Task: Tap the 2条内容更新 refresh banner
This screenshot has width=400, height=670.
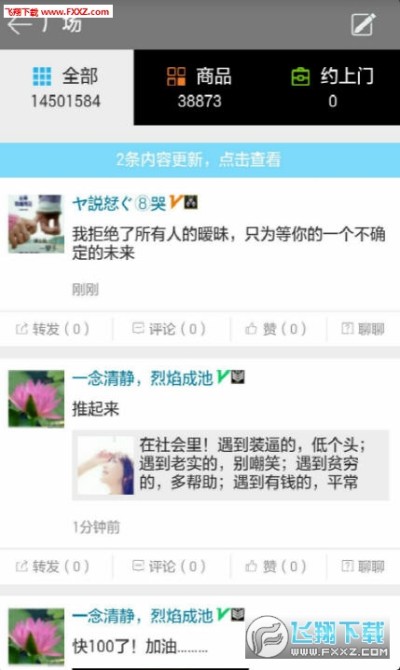Action: point(200,160)
